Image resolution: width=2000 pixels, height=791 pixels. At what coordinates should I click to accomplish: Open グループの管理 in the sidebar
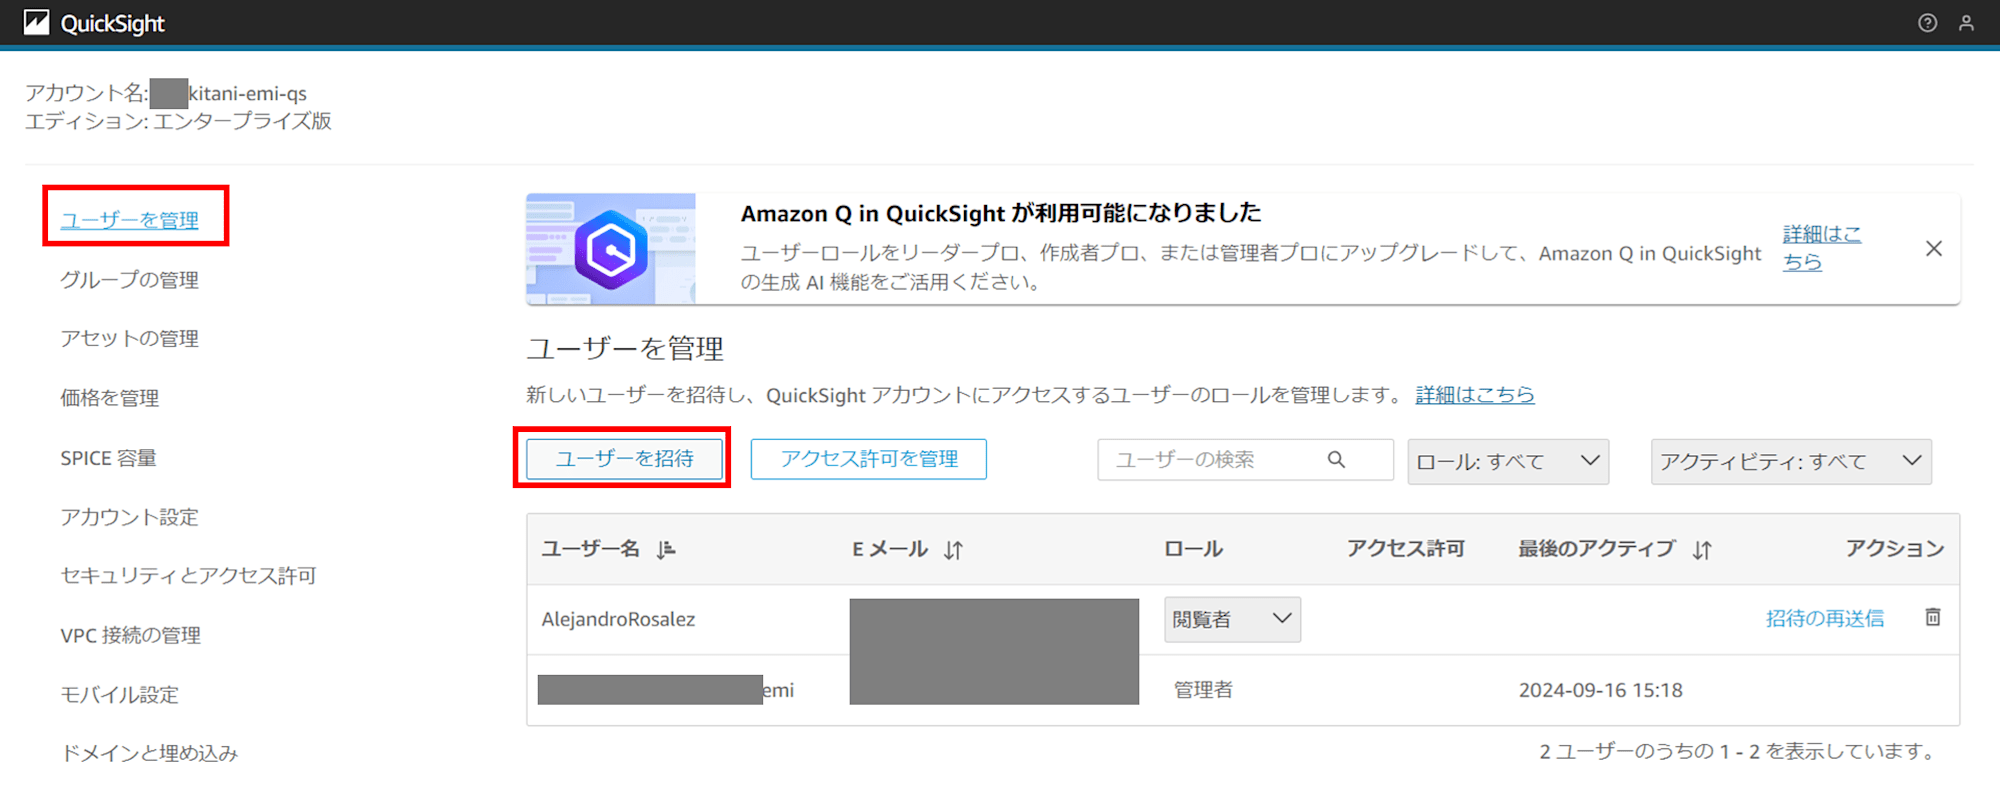tap(130, 280)
